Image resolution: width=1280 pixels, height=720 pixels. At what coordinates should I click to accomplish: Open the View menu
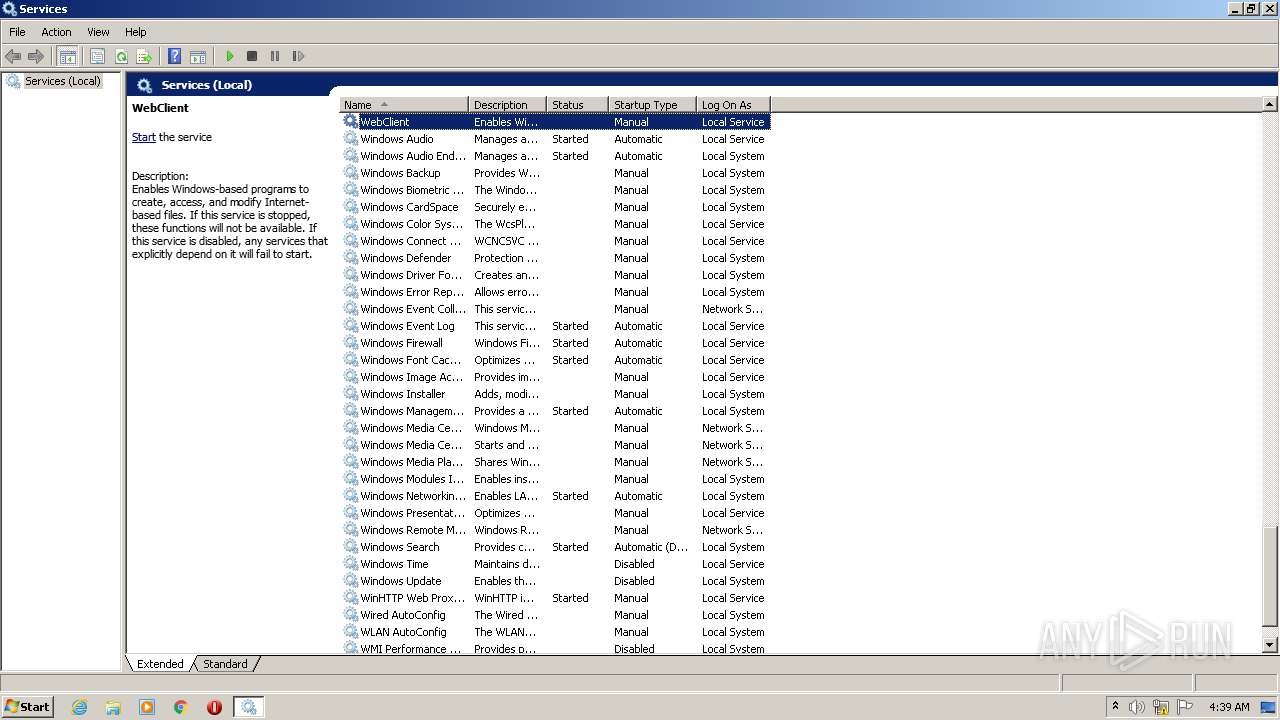[98, 32]
